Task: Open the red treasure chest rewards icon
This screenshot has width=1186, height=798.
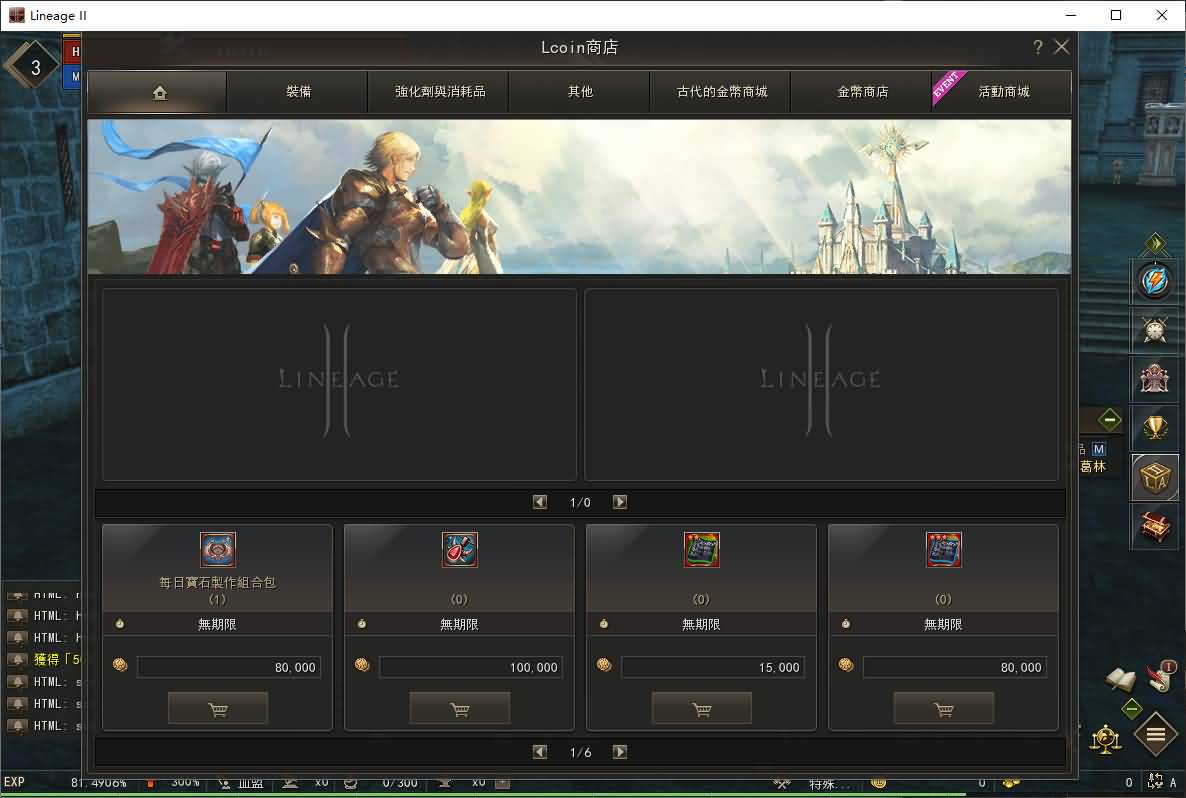Action: [1155, 527]
